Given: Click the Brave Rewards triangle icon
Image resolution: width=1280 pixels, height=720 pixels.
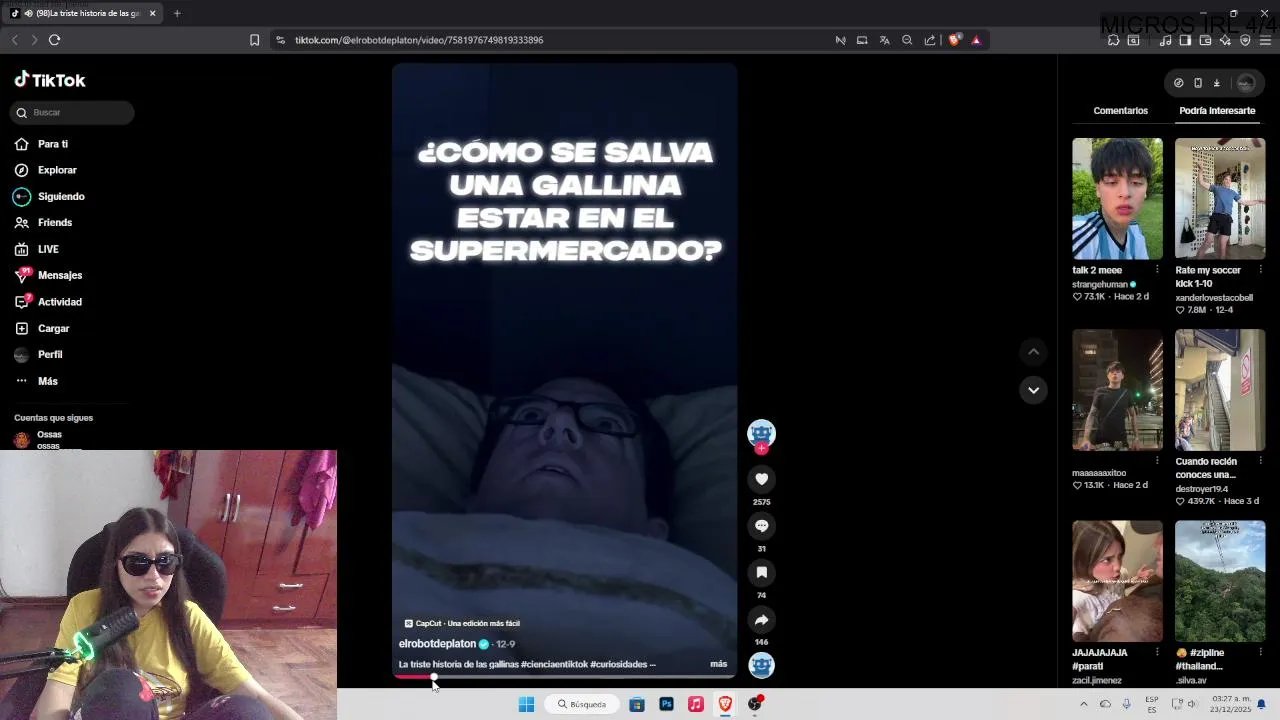Looking at the screenshot, I should pyautogui.click(x=976, y=40).
